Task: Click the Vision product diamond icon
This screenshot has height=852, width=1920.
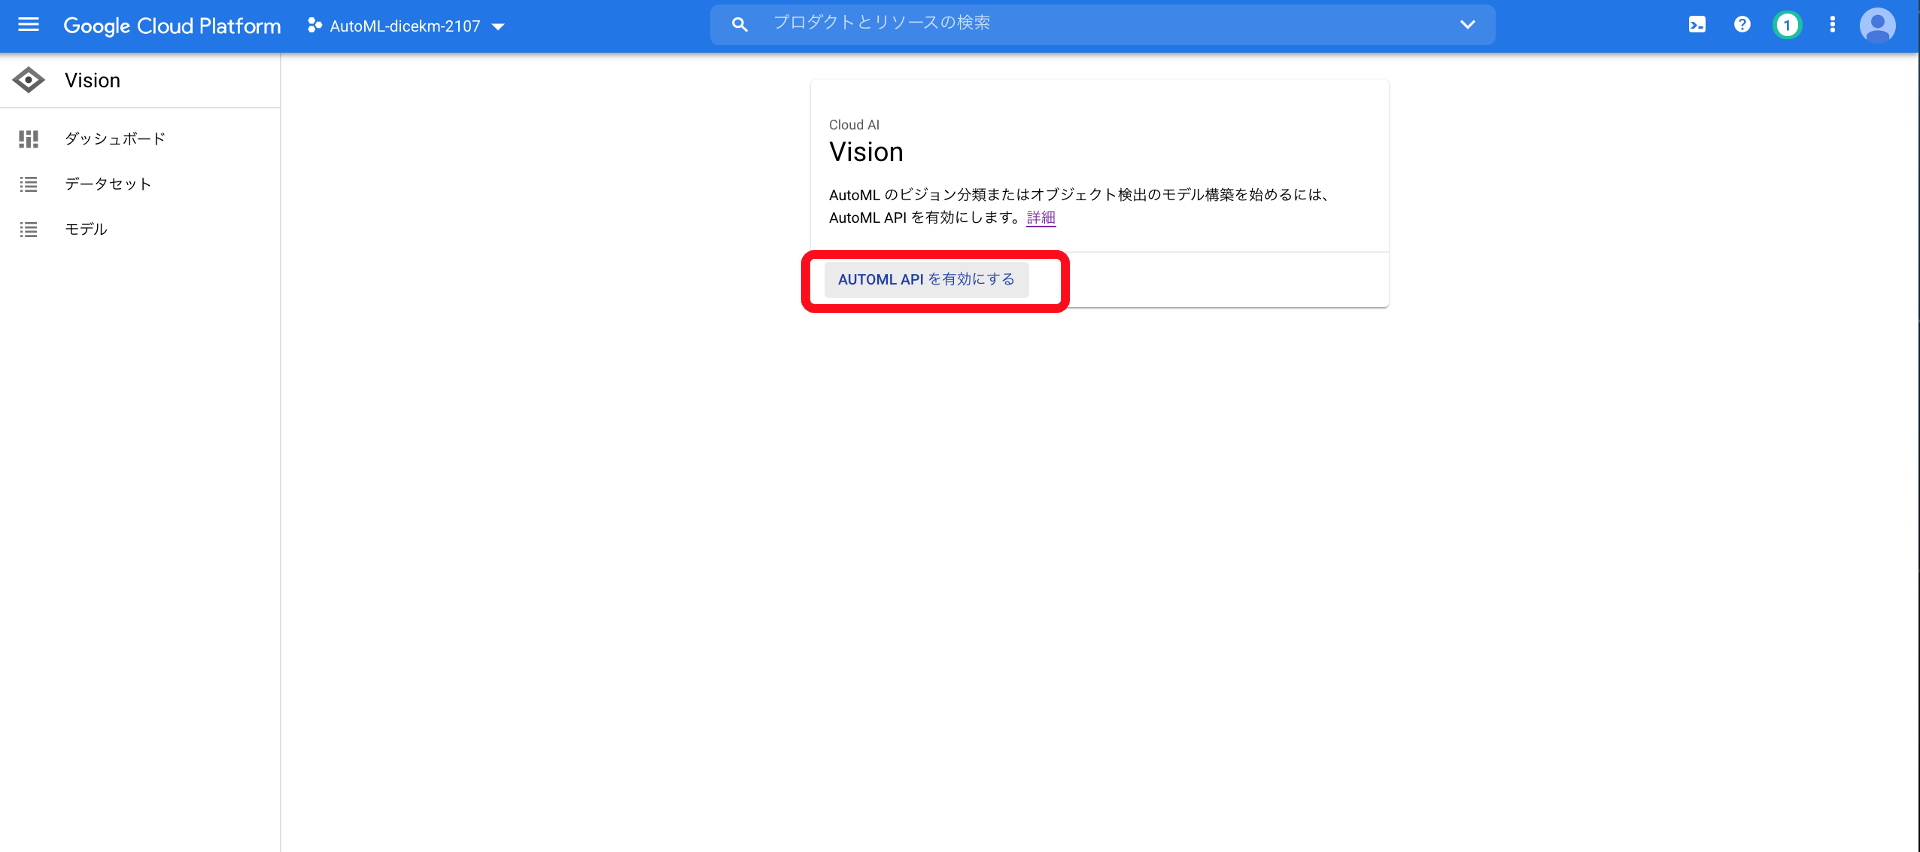Action: coord(29,80)
